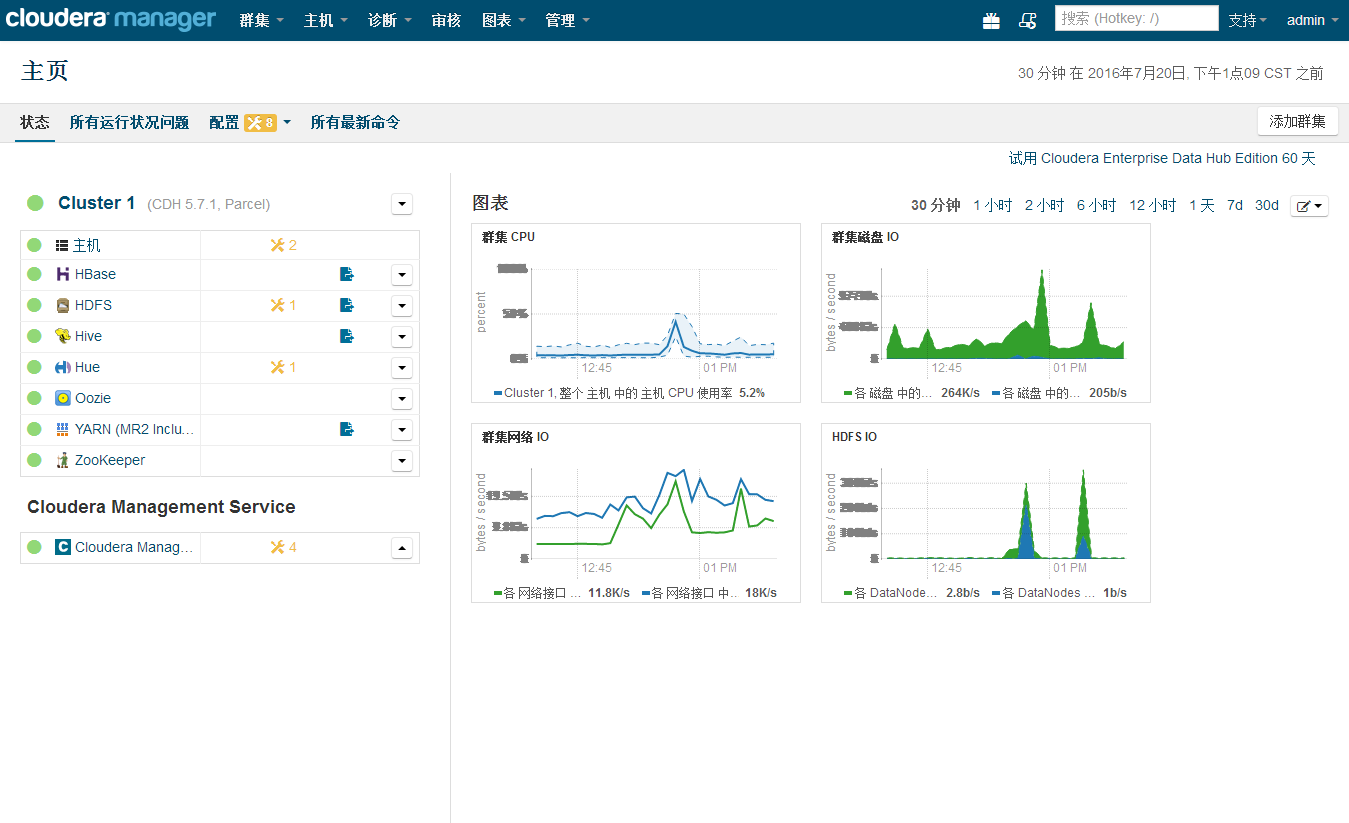Open the YARN actions dropdown arrow
1349x823 pixels.
(x=402, y=429)
